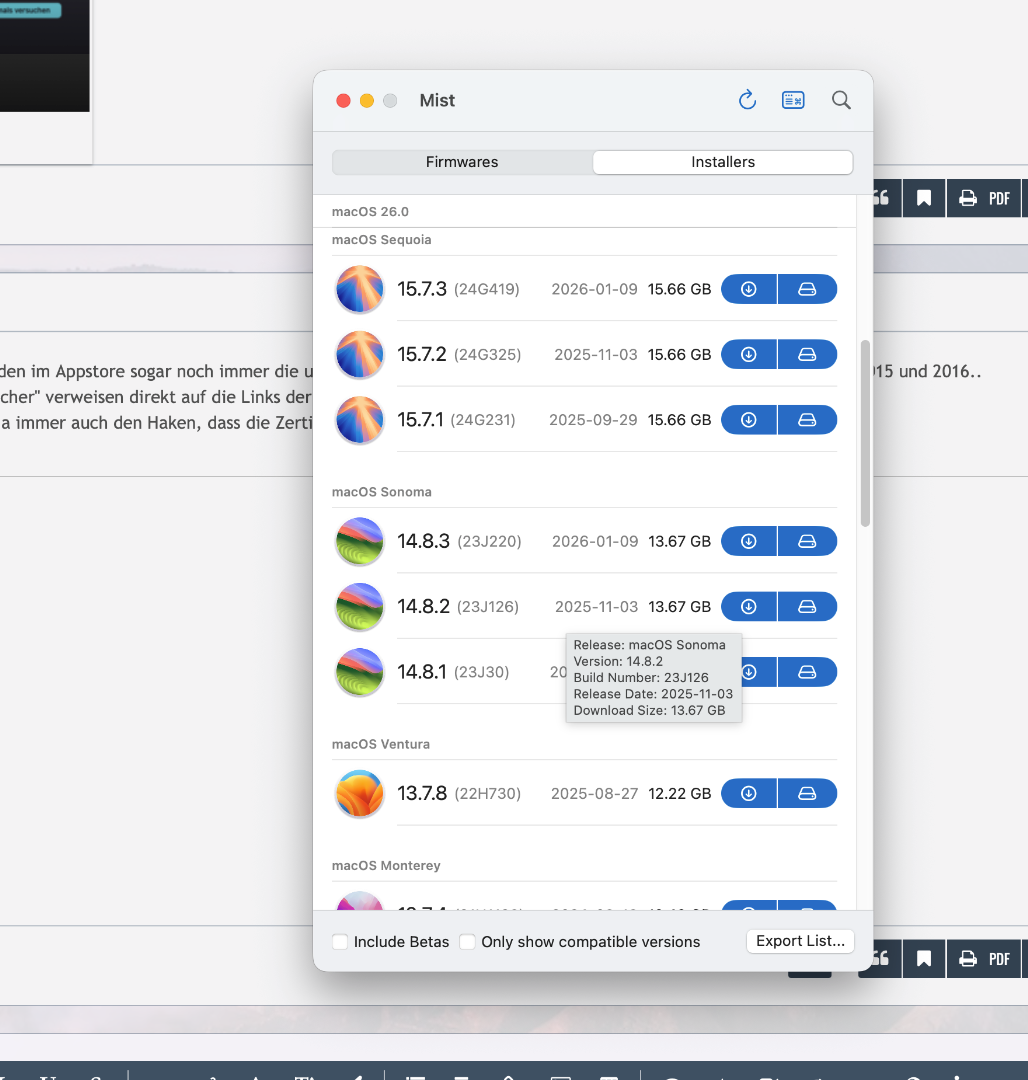This screenshot has width=1028, height=1080.
Task: Click the macOS 26.0 section header
Action: tap(370, 211)
